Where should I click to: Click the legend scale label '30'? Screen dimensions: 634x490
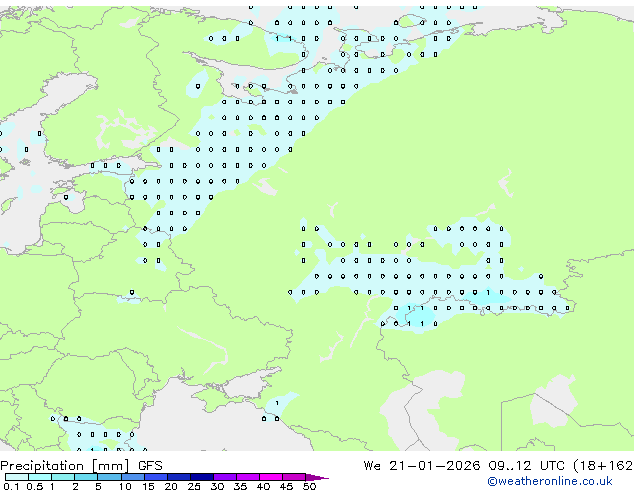pyautogui.click(x=217, y=486)
